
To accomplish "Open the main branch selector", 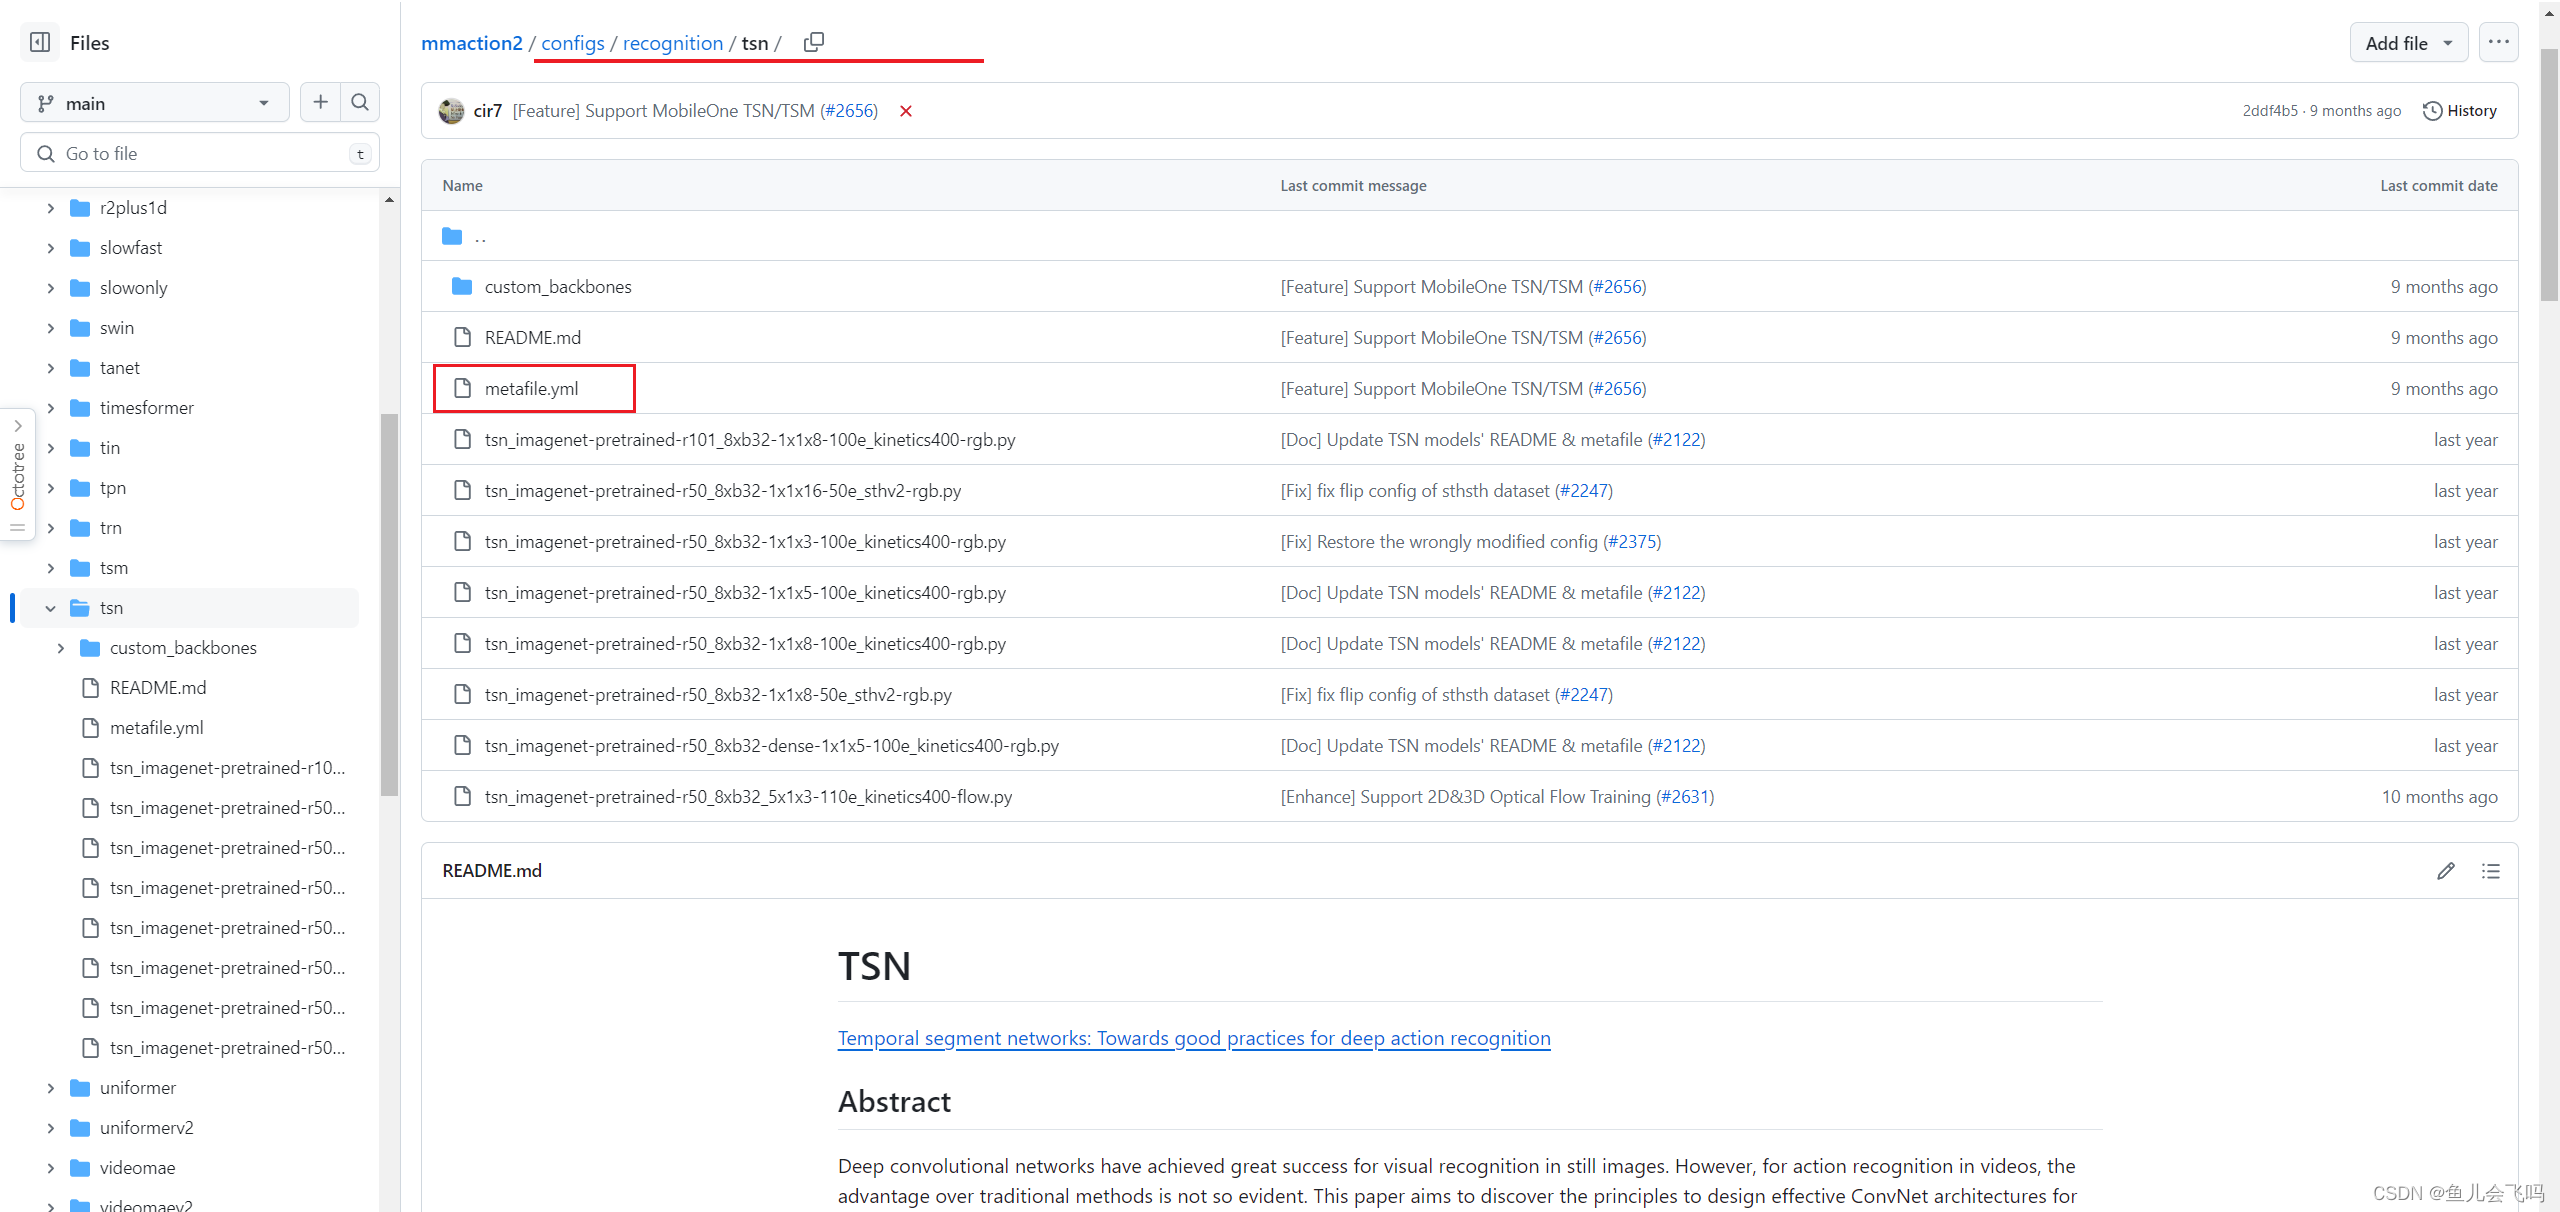I will pos(153,102).
